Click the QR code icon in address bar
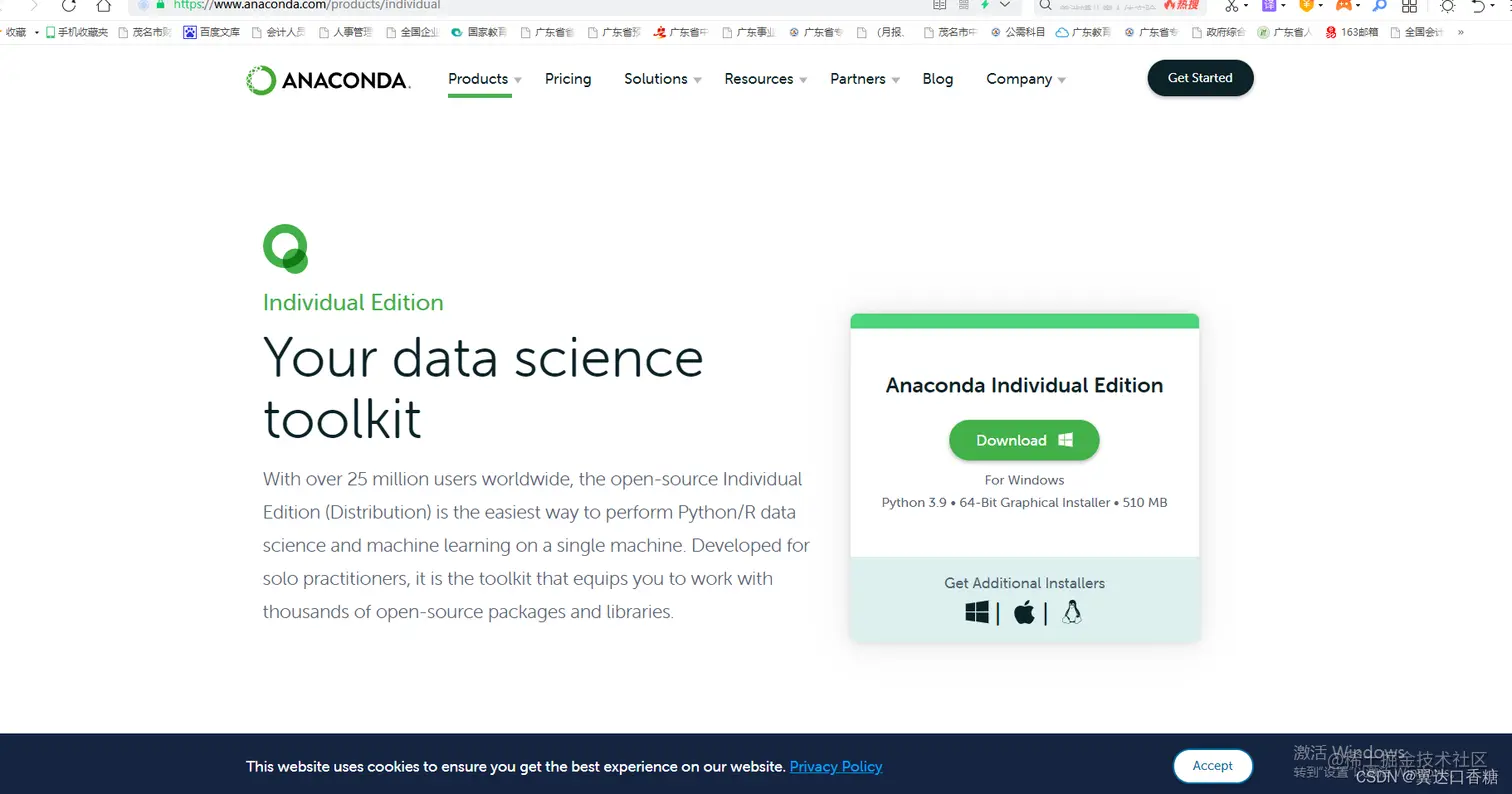This screenshot has height=794, width=1512. pos(964,5)
